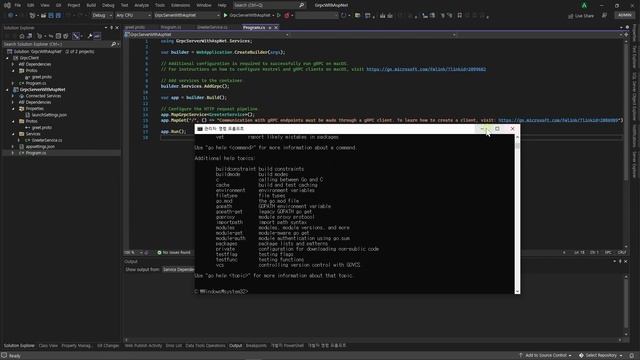This screenshot has height=360, width=640.
Task: Click Solution Explorer home icon
Action: tap(22, 36)
